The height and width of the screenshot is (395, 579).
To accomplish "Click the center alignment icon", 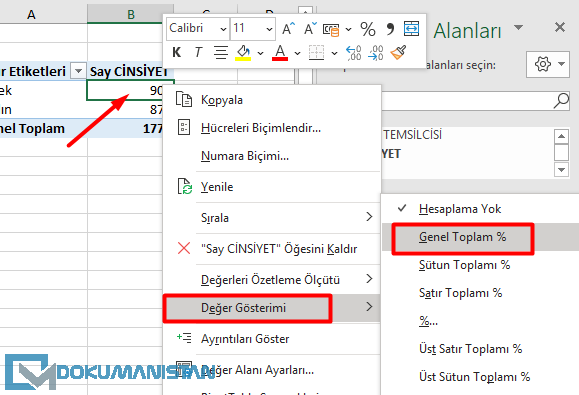I will (x=221, y=52).
